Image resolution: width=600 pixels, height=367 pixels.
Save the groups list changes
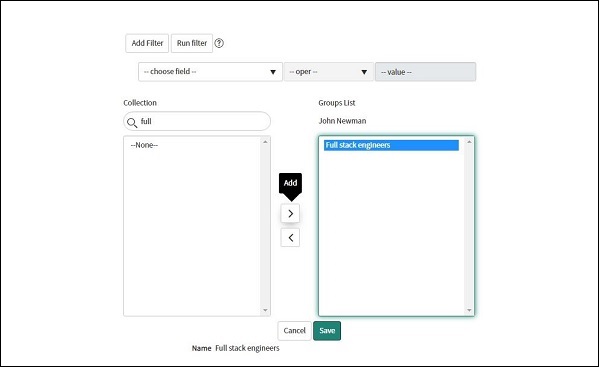click(327, 331)
